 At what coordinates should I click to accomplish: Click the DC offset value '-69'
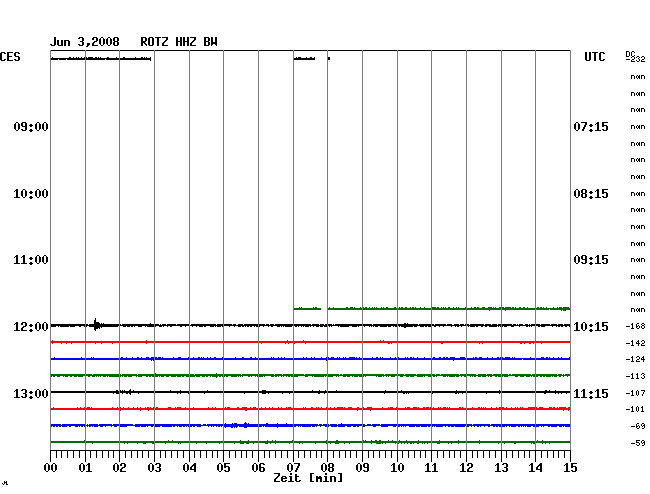coord(638,426)
